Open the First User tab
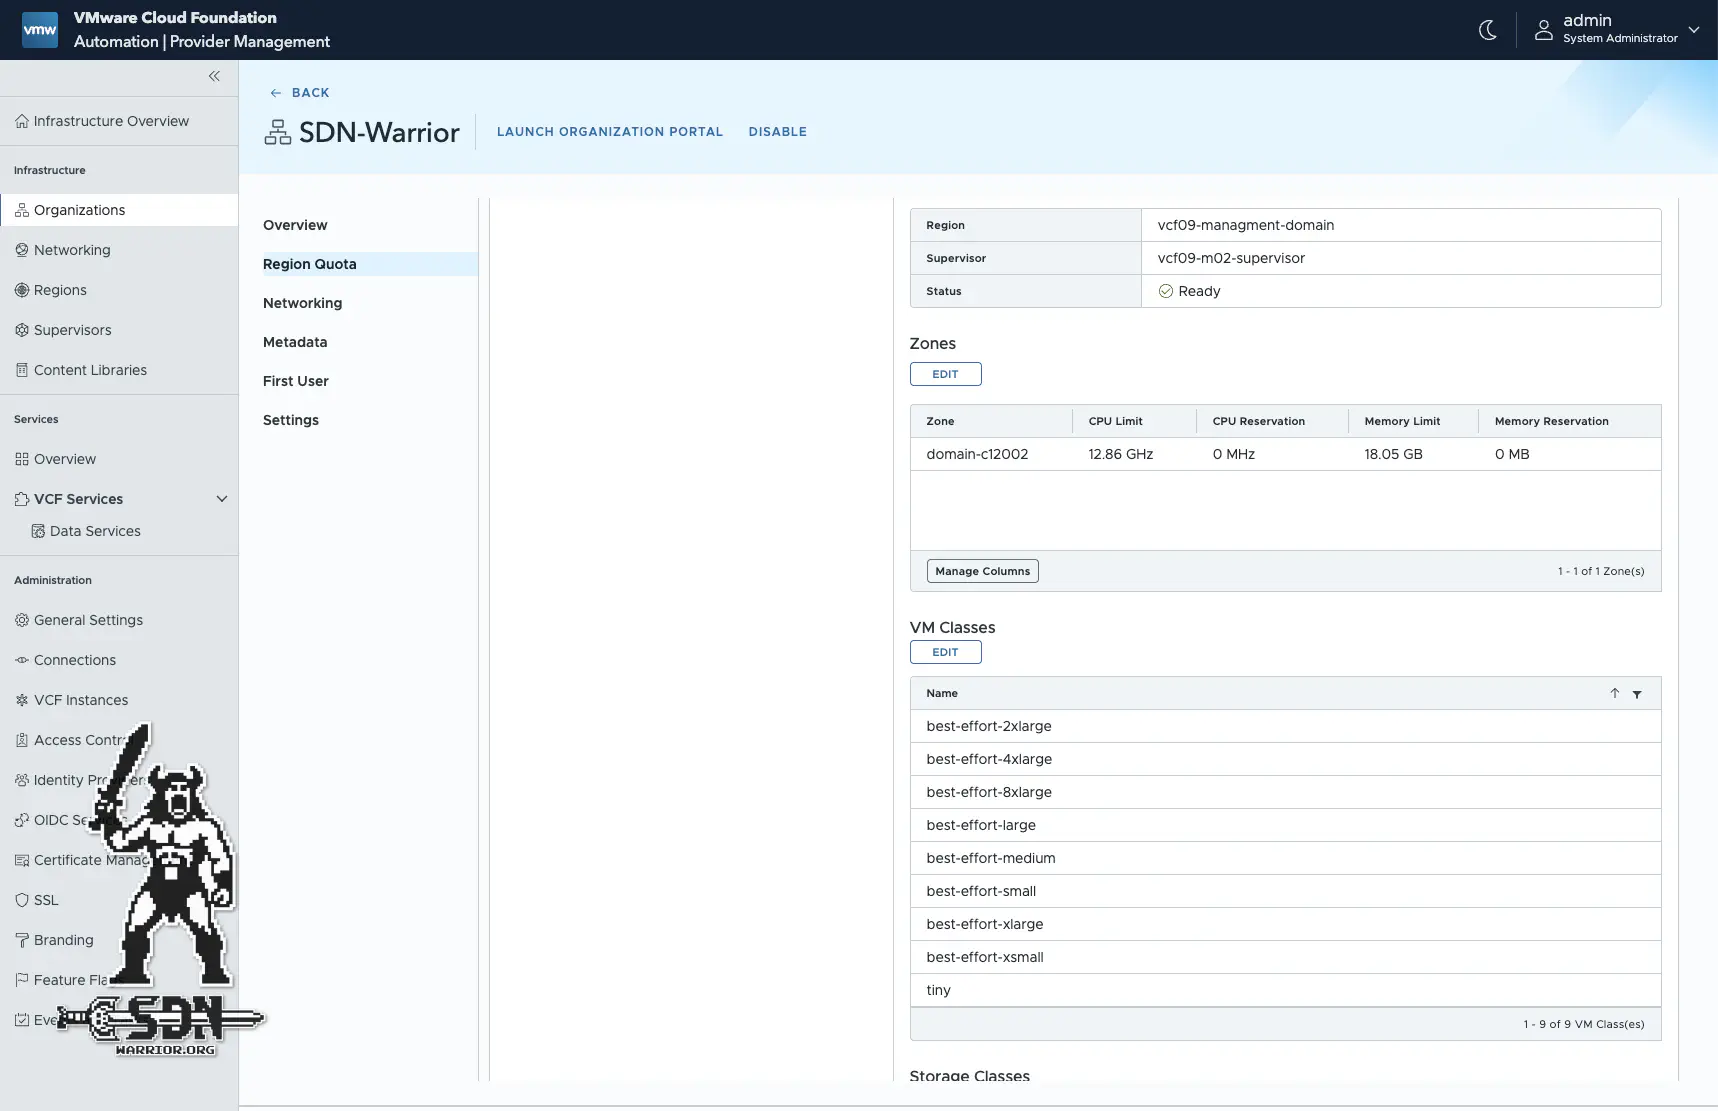This screenshot has height=1111, width=1718. point(295,381)
